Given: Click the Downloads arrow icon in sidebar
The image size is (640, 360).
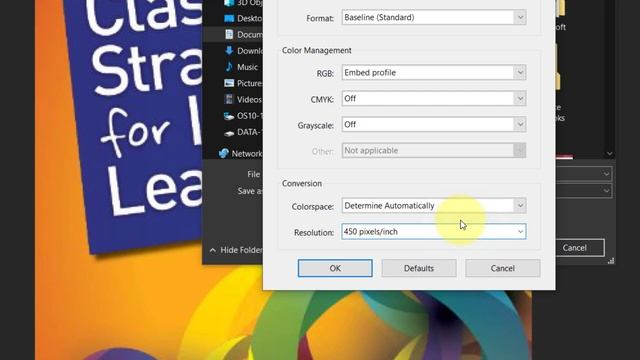Looking at the screenshot, I should tap(229, 51).
